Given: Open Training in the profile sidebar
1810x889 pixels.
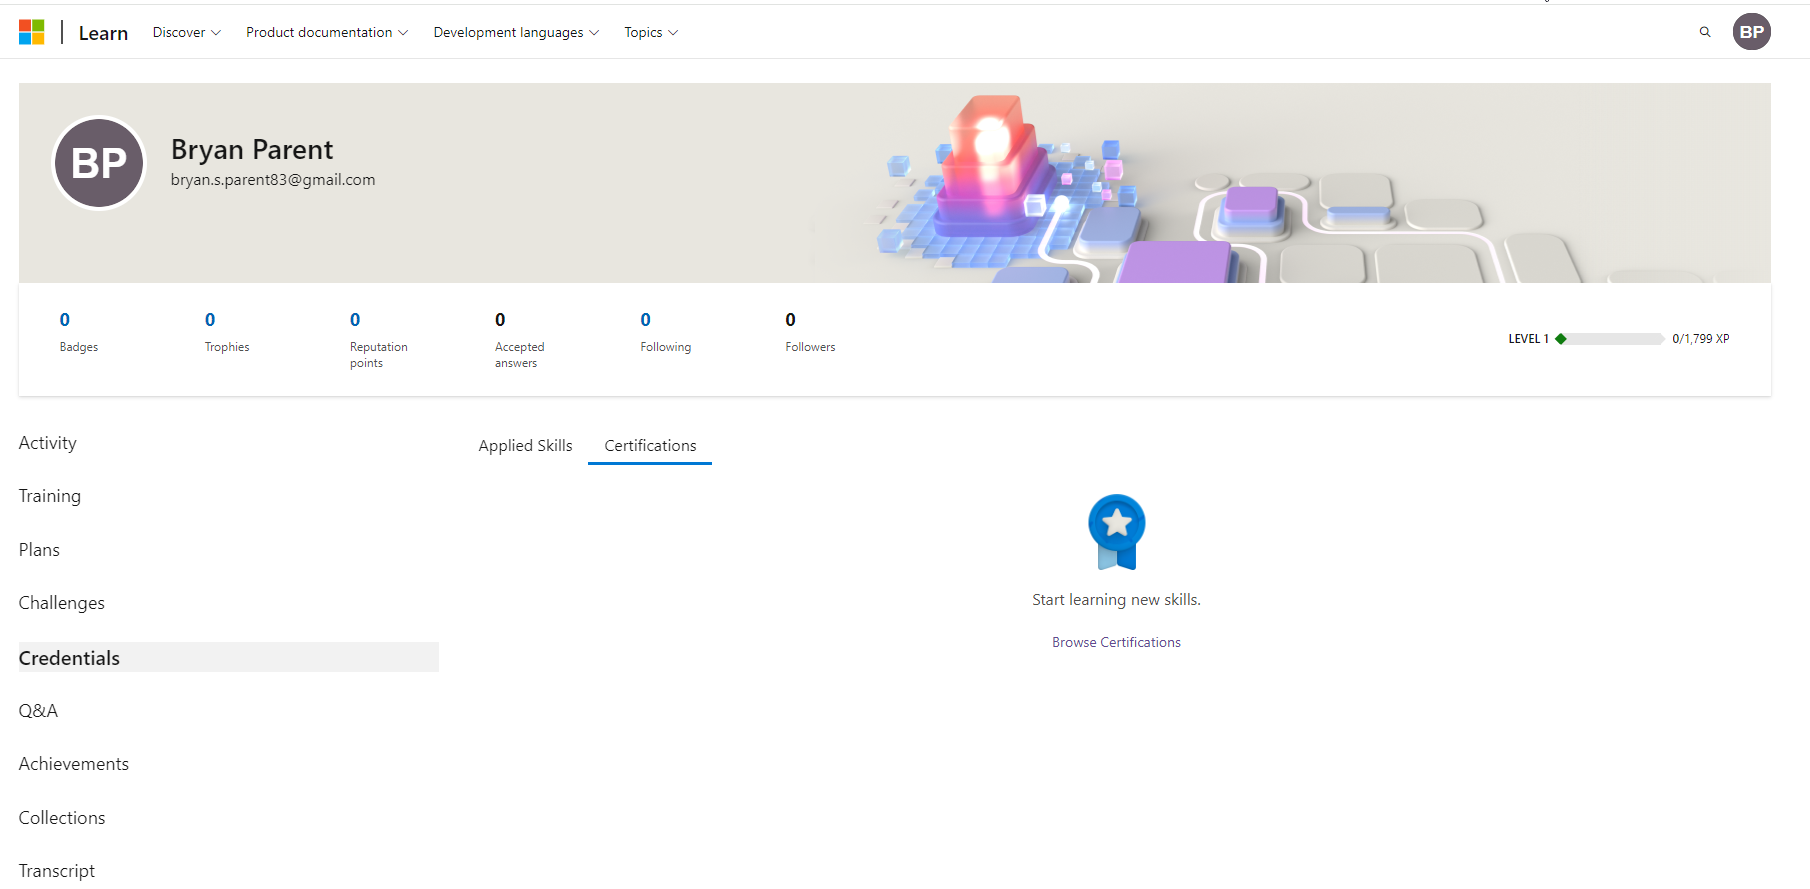Looking at the screenshot, I should click(x=50, y=496).
